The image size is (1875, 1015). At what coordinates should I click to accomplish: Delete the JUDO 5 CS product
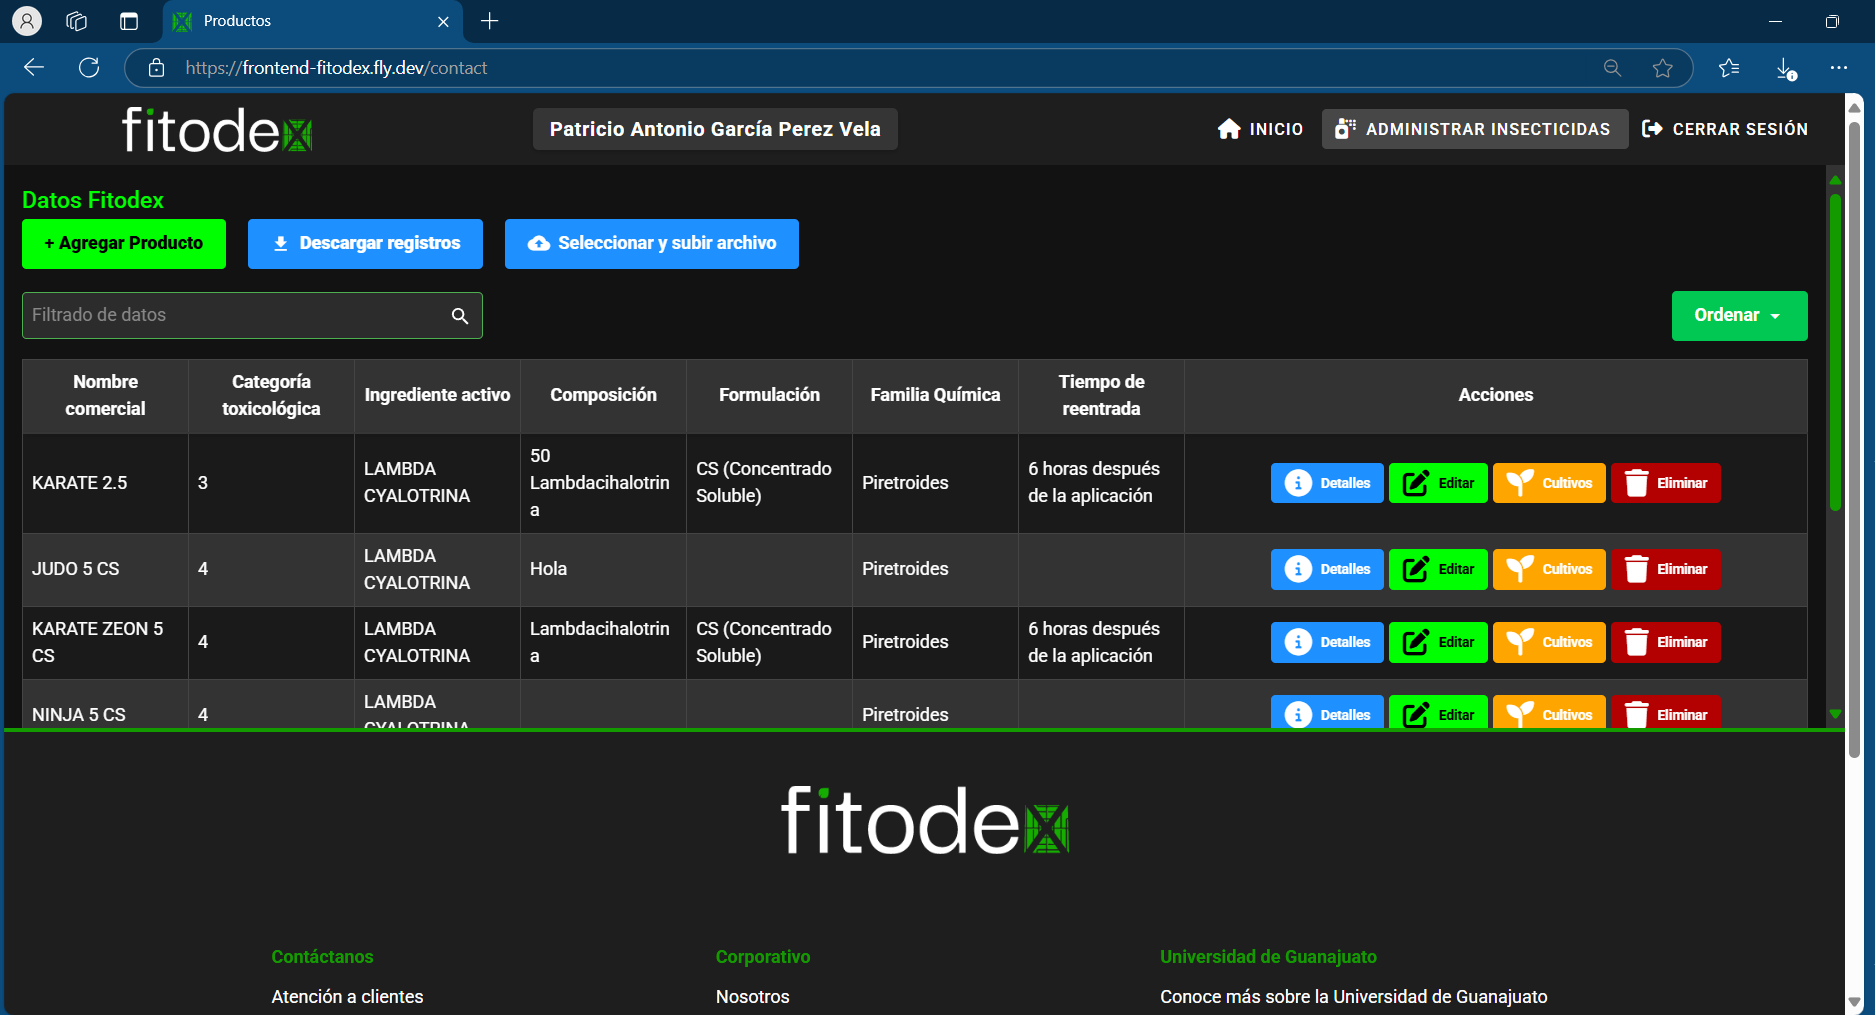point(1666,569)
